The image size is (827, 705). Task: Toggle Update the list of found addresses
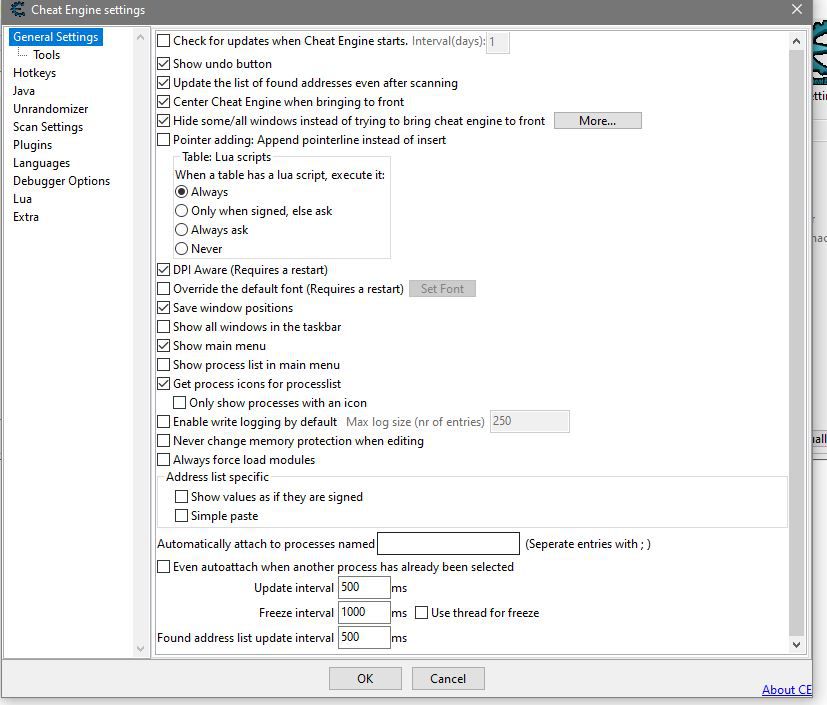164,83
